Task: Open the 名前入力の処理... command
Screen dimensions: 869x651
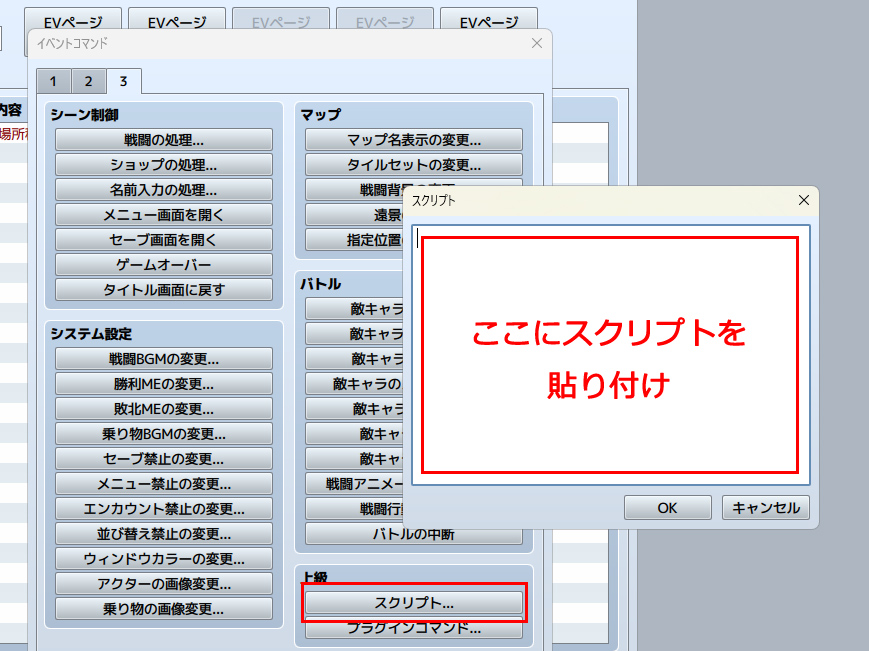Action: (x=164, y=190)
